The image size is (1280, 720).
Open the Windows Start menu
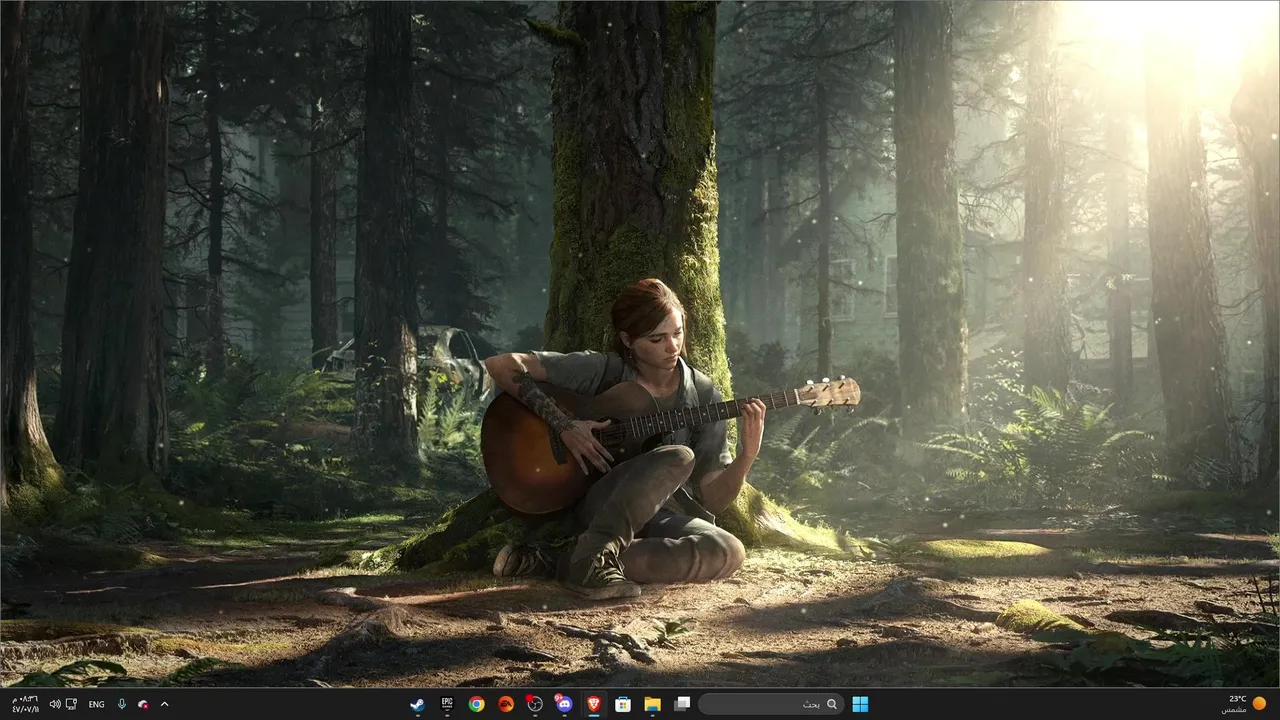pyautogui.click(x=860, y=704)
